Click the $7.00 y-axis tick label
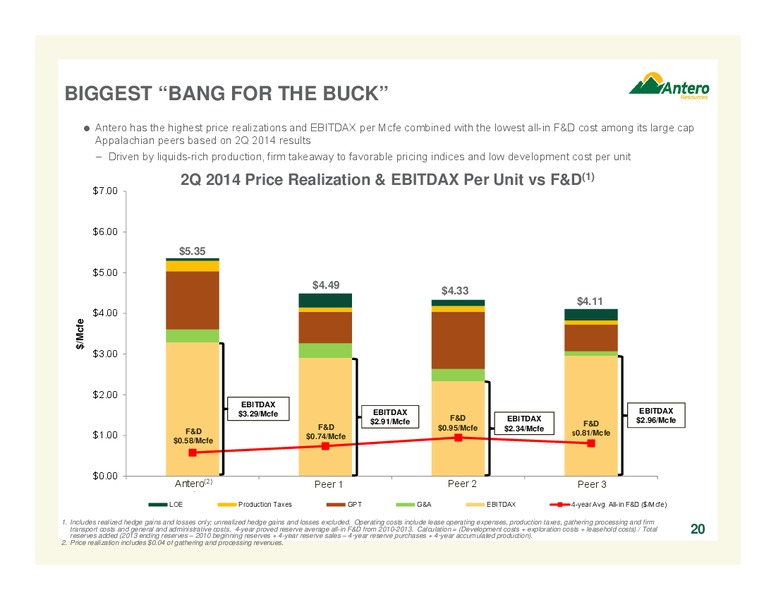Screen dimensions: 776x600 pyautogui.click(x=105, y=191)
